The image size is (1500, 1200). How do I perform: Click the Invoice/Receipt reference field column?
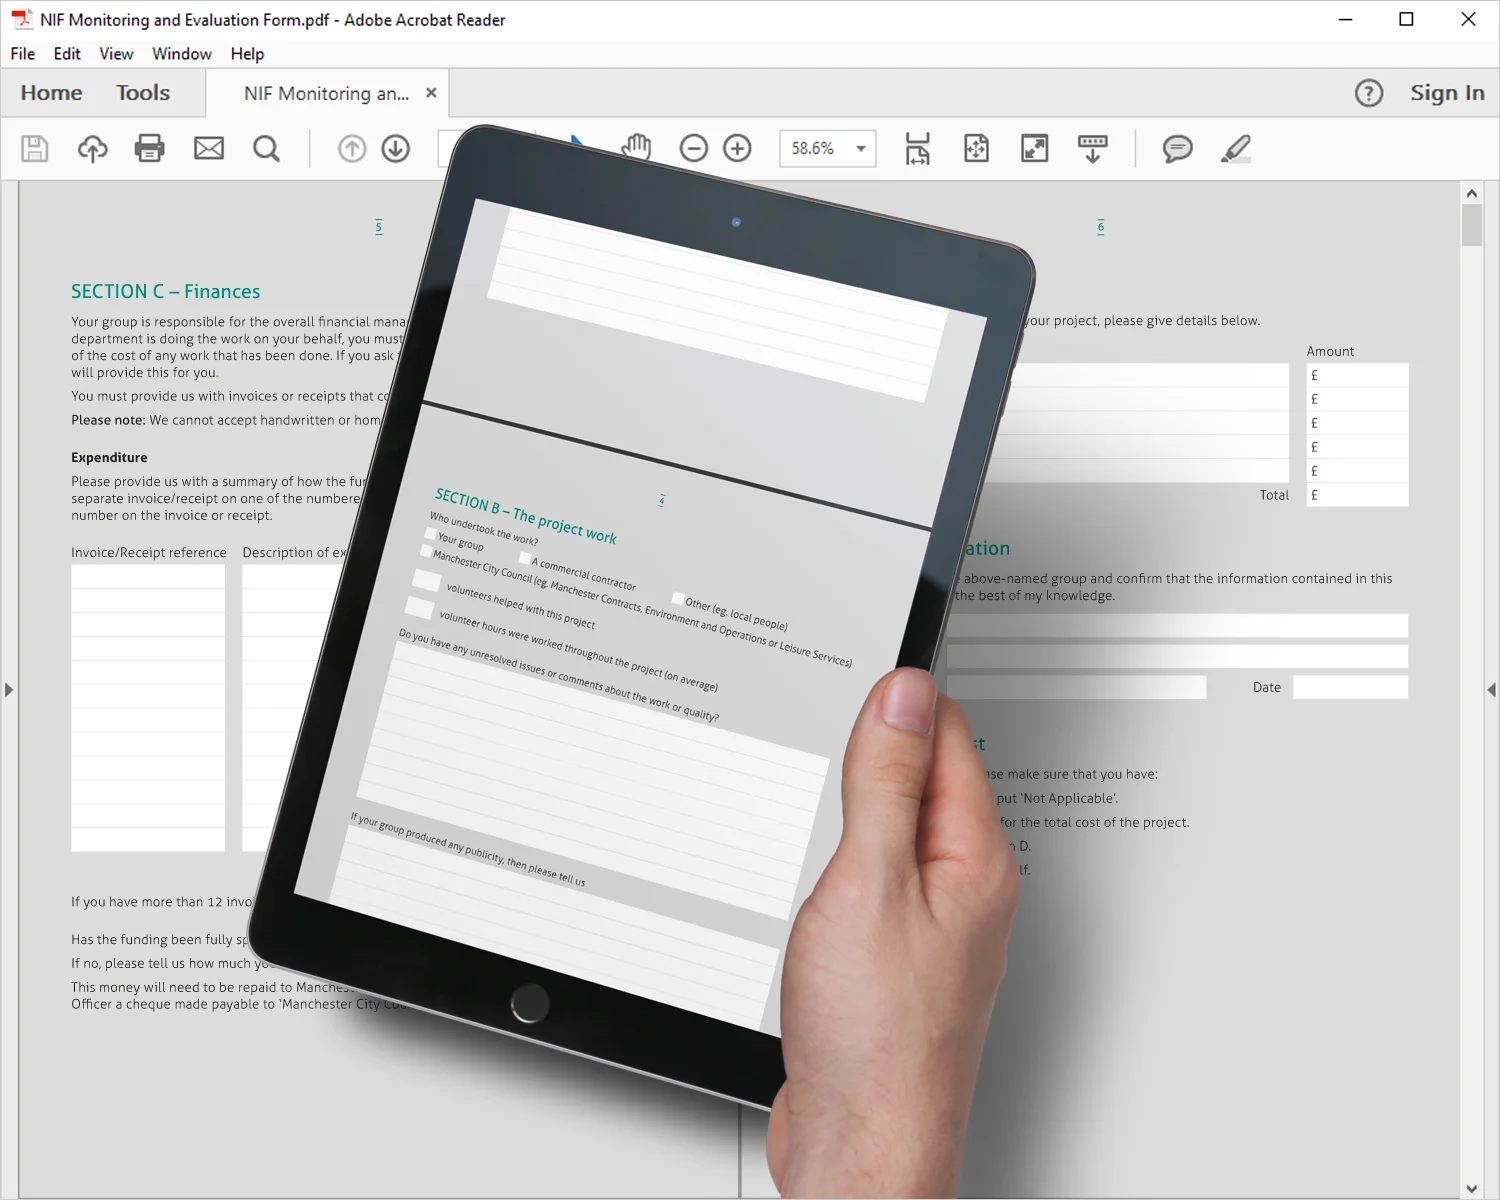click(148, 708)
